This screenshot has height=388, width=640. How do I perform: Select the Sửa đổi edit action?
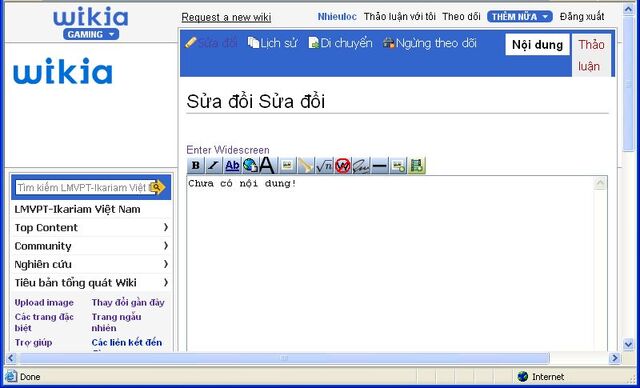pos(217,43)
